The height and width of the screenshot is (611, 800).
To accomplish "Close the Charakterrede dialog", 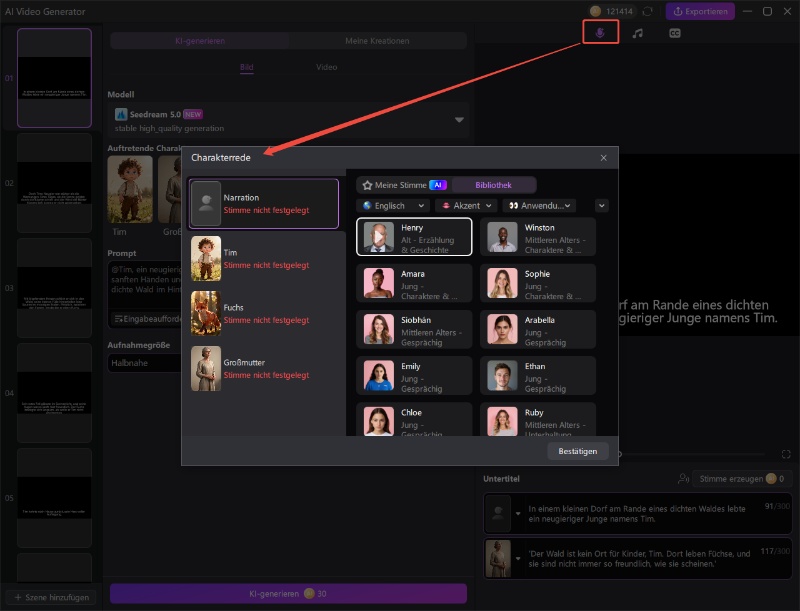I will pos(603,158).
